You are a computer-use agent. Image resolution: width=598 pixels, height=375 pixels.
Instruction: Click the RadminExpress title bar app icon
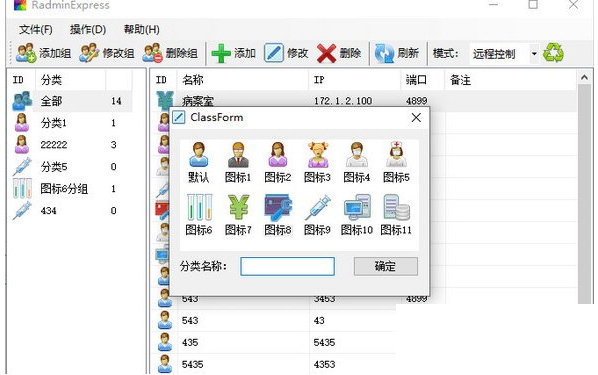(x=20, y=5)
